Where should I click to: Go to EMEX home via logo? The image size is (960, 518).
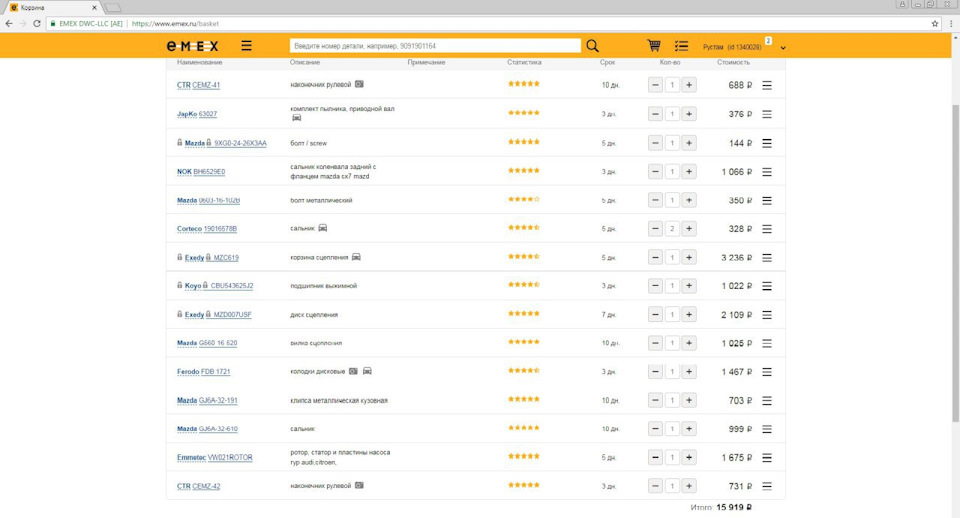tap(192, 46)
